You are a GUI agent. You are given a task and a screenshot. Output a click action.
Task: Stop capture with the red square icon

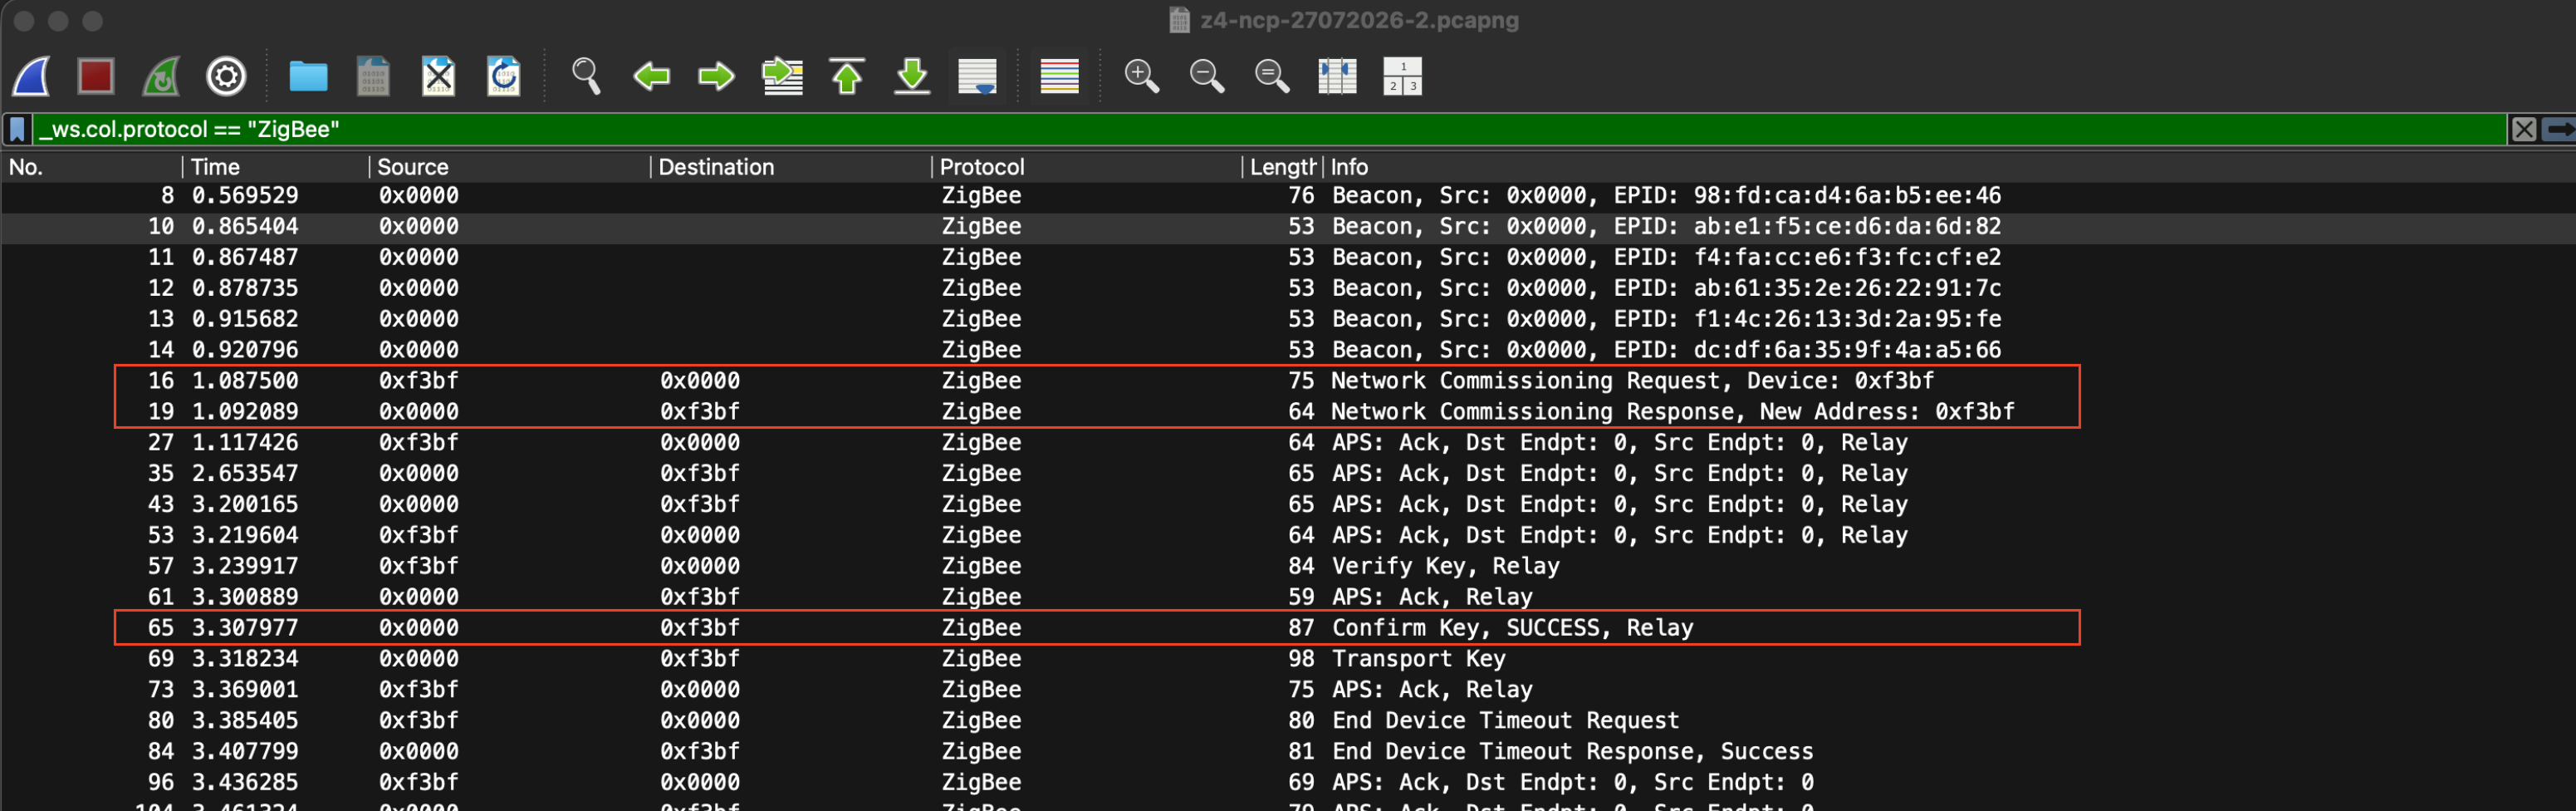(96, 76)
